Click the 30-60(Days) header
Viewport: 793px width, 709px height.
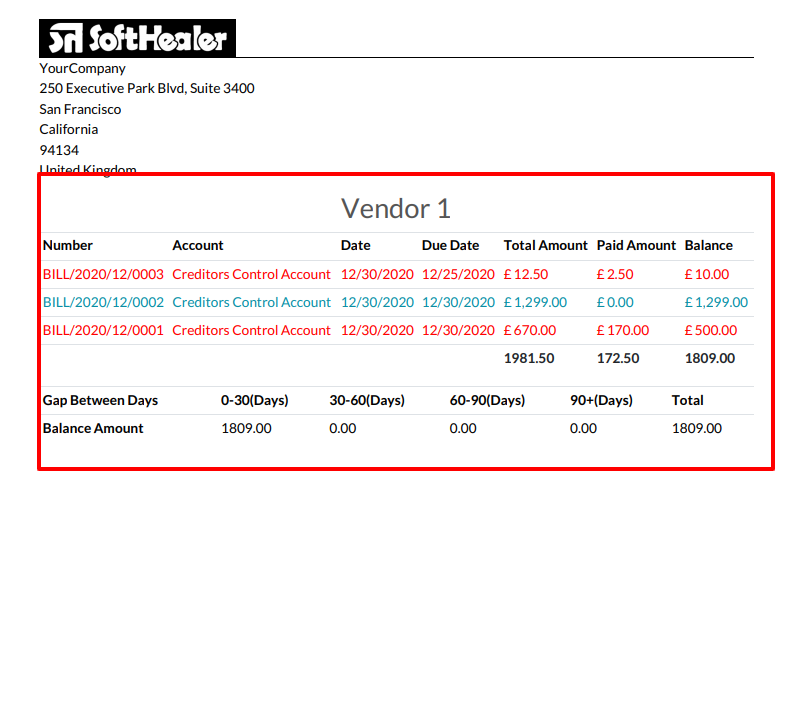[x=367, y=401]
